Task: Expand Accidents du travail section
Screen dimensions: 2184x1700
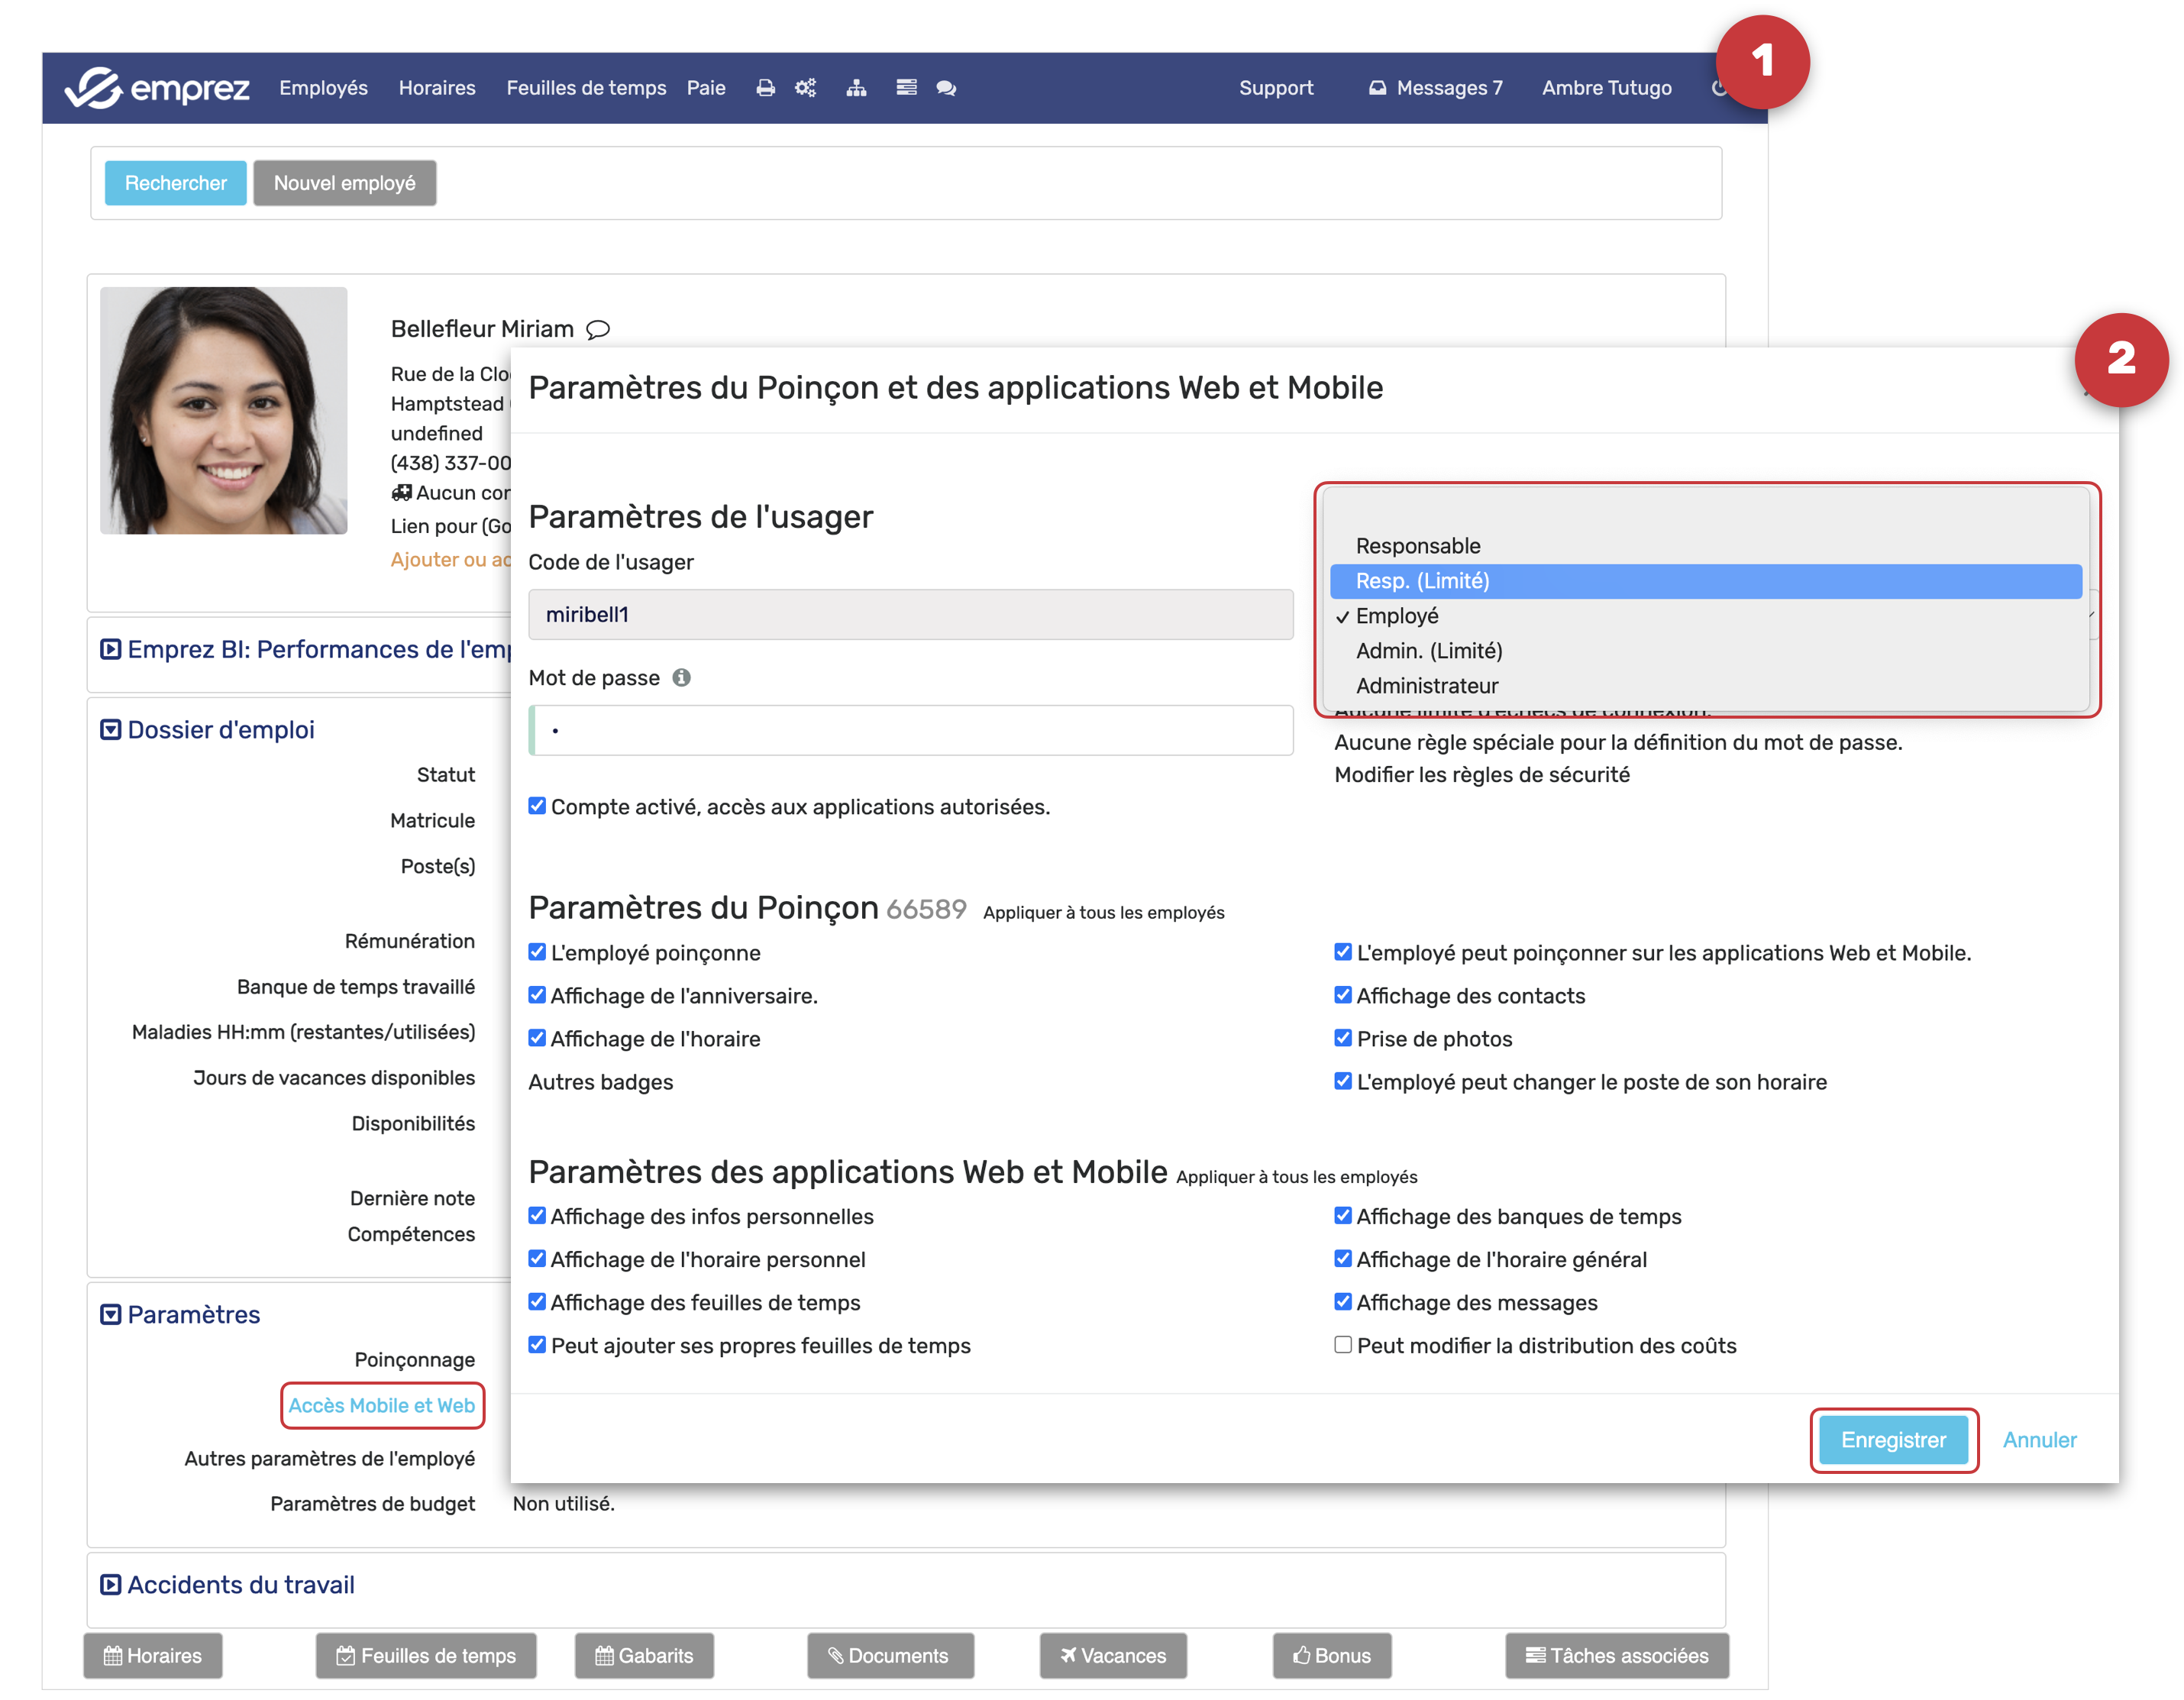Action: click(x=240, y=1585)
